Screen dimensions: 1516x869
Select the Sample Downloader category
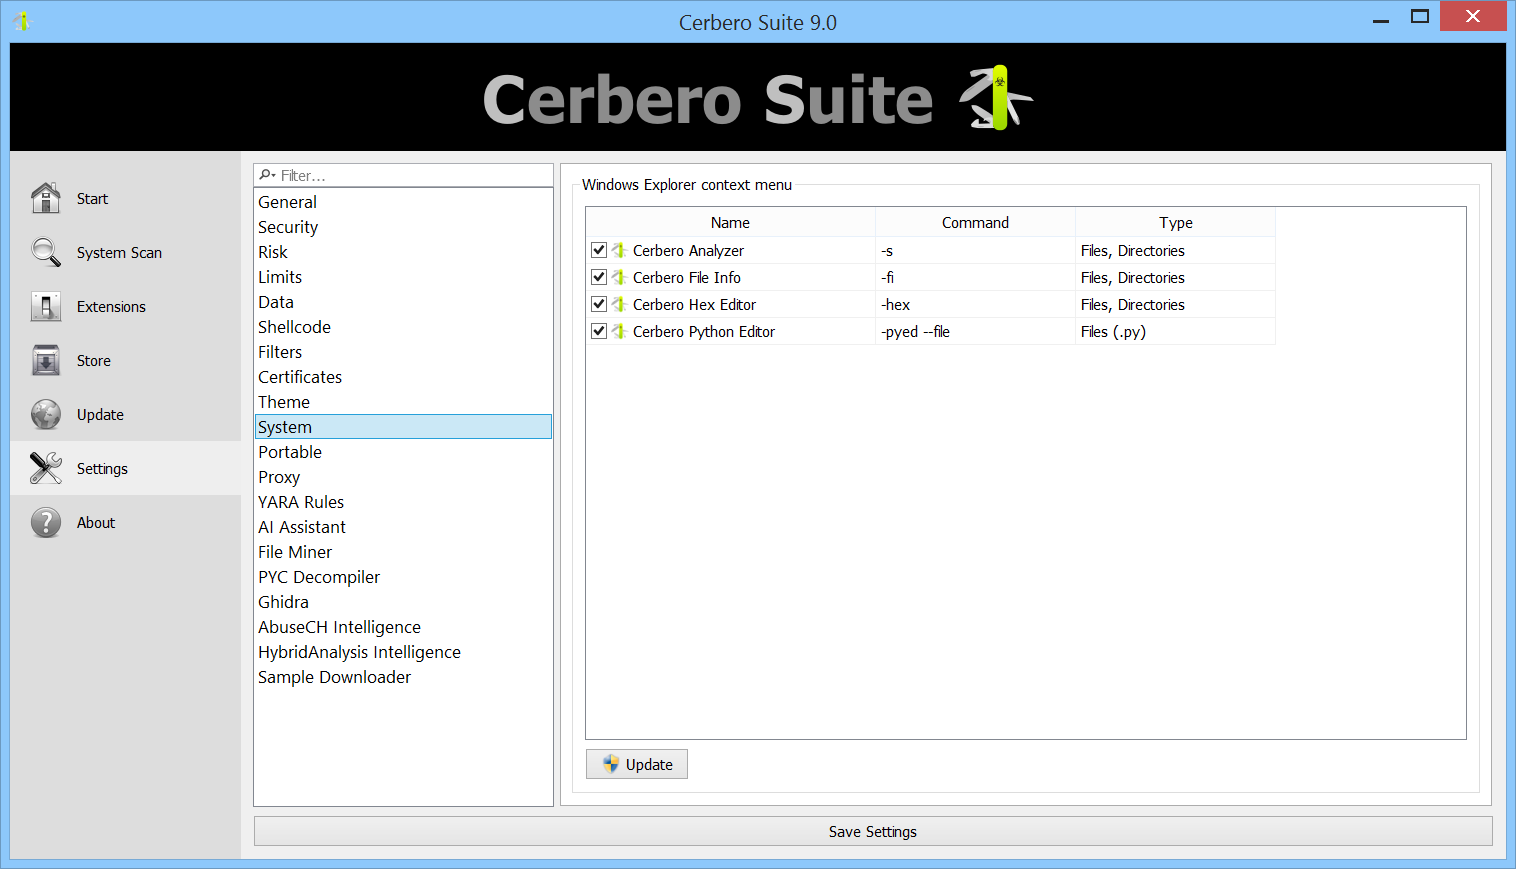coord(403,677)
